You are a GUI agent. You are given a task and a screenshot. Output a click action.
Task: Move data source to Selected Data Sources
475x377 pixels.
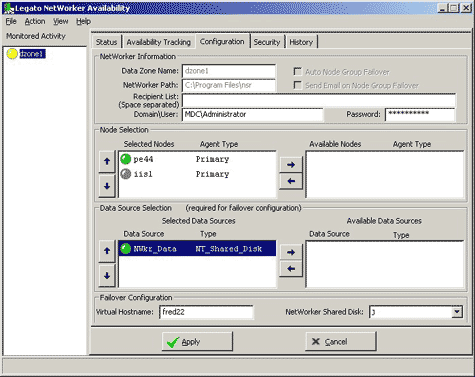click(x=291, y=269)
